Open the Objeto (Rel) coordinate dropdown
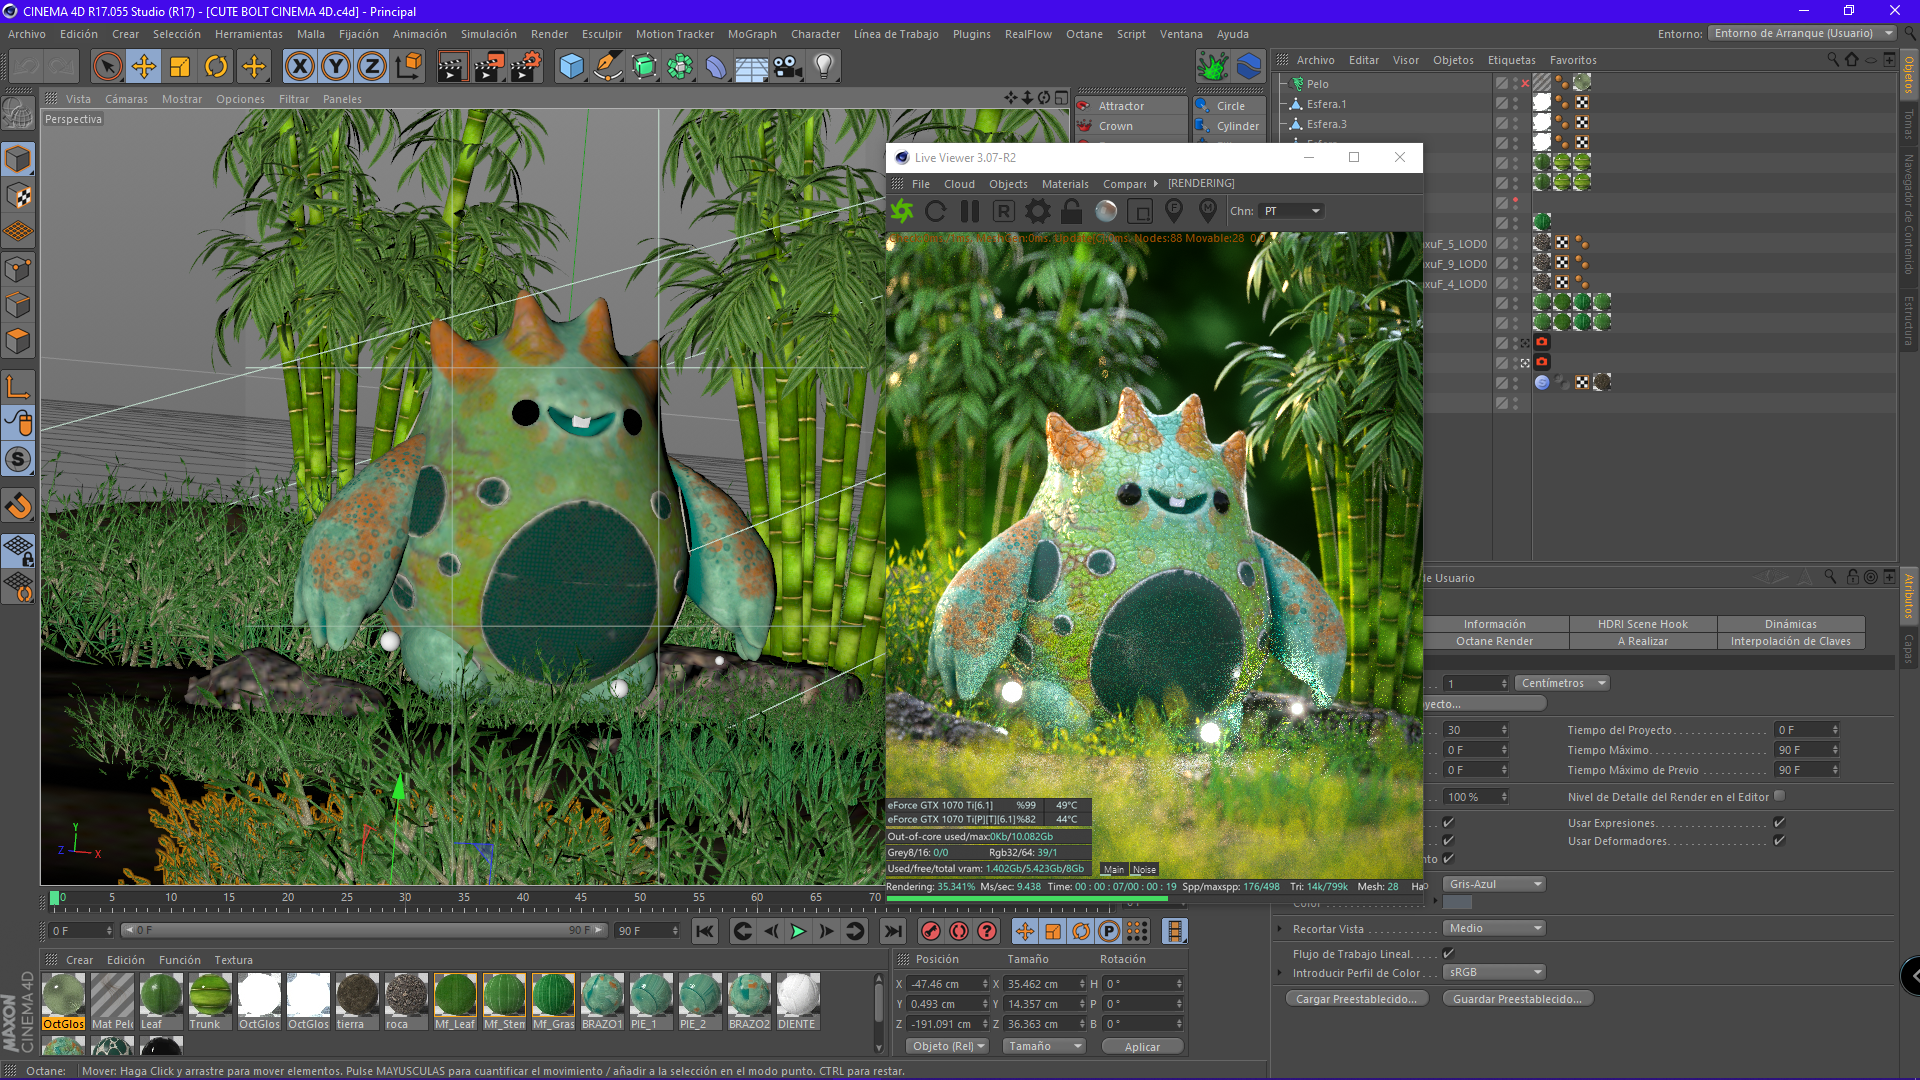Screen dimensions: 1920x1080 pyautogui.click(x=947, y=1046)
